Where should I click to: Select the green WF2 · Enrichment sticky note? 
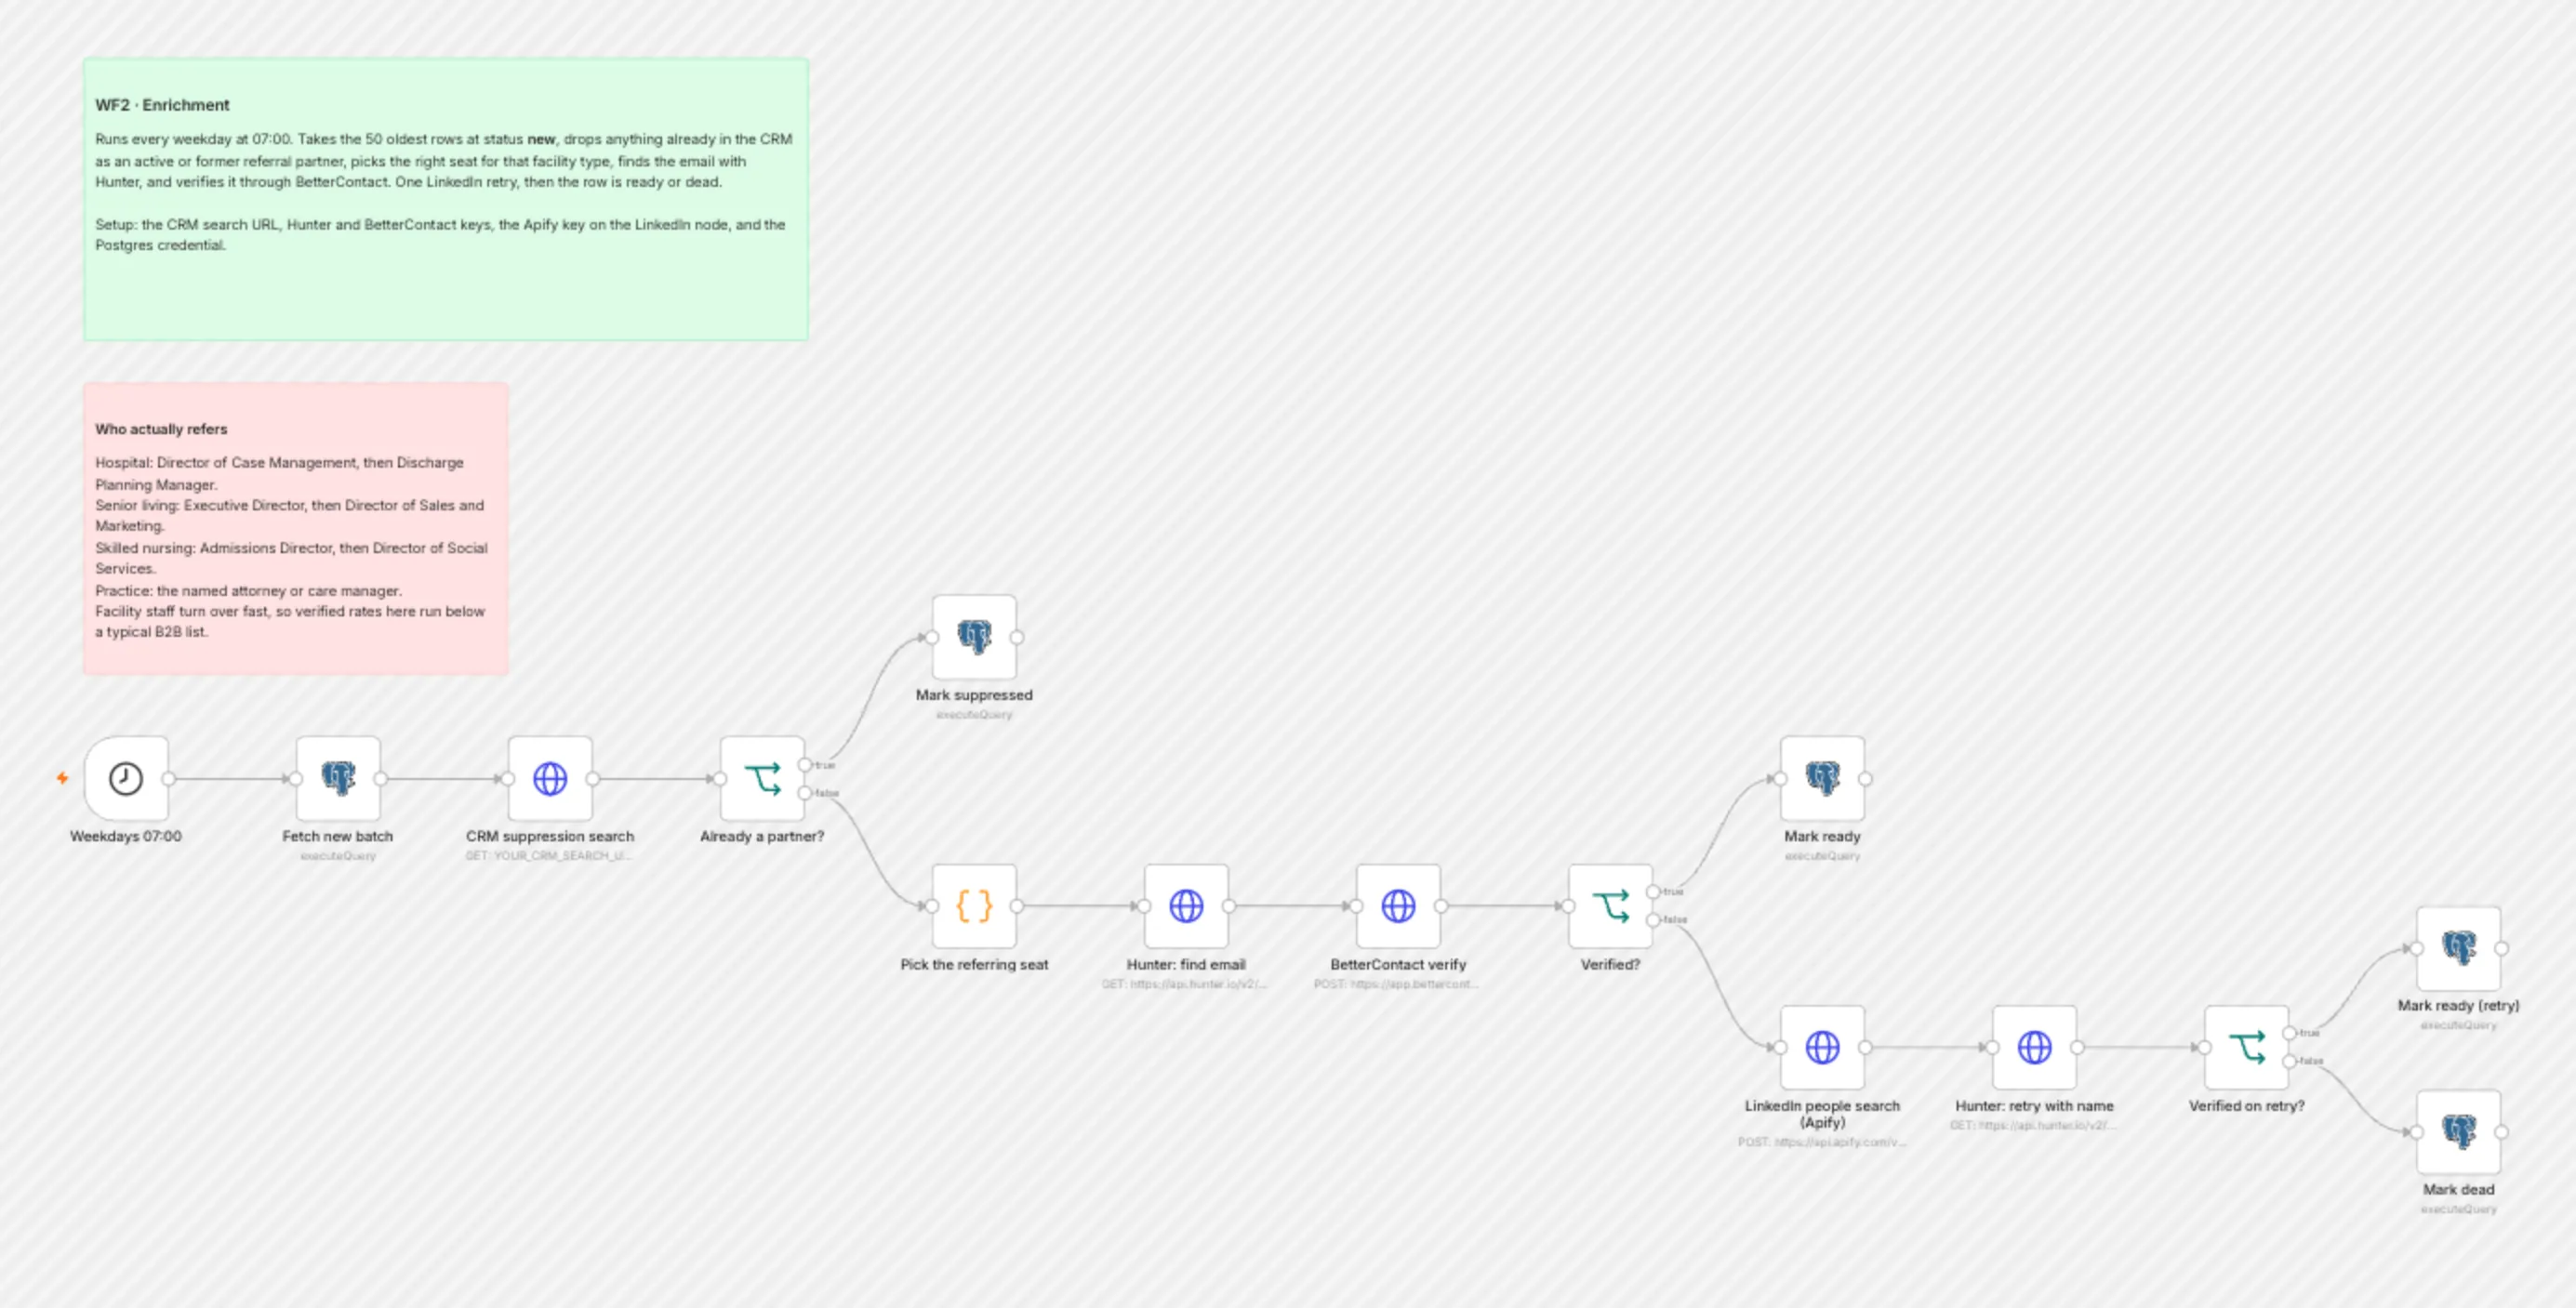[446, 199]
